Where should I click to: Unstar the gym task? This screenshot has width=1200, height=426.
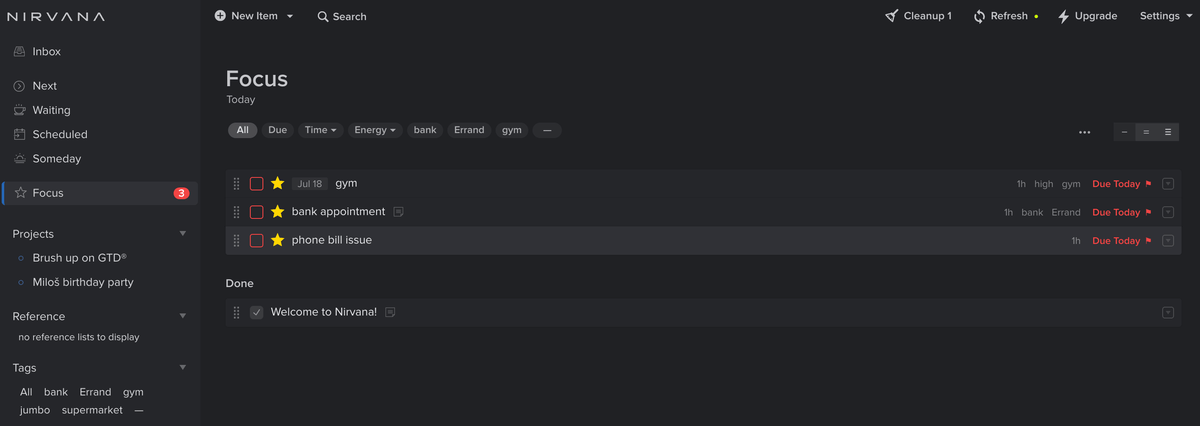click(278, 184)
